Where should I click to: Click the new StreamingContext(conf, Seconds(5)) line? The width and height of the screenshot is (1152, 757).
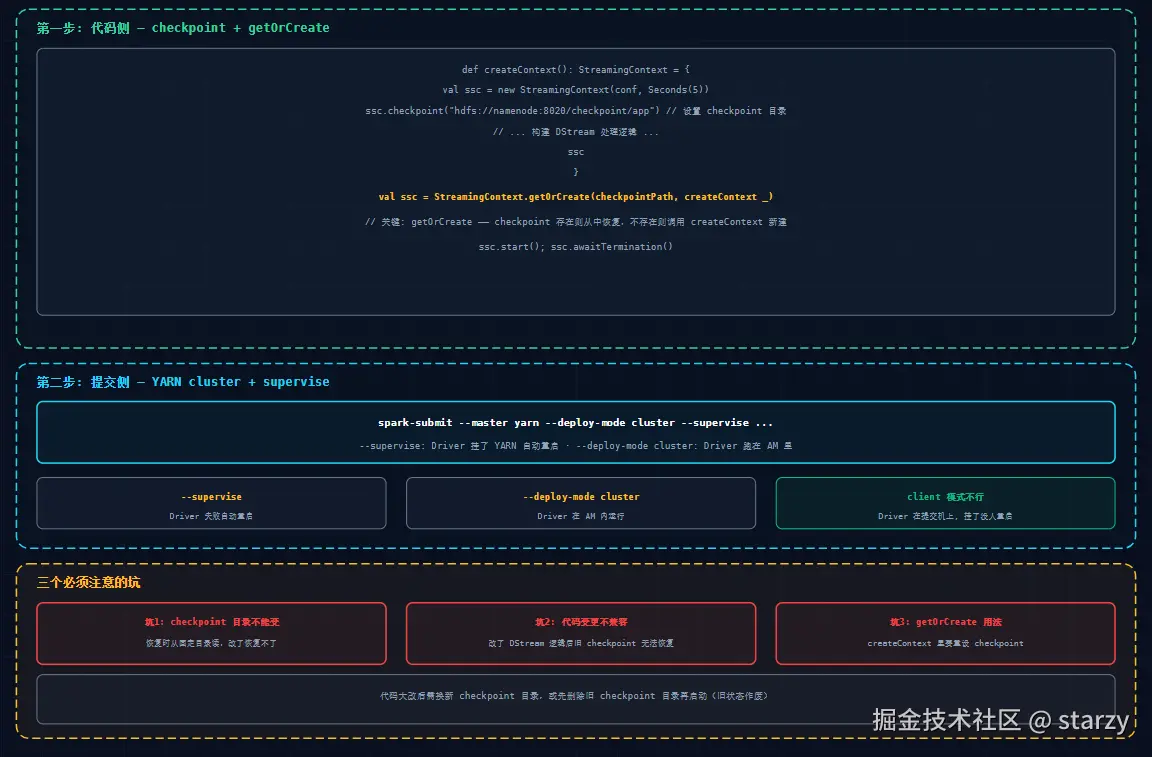tap(575, 90)
